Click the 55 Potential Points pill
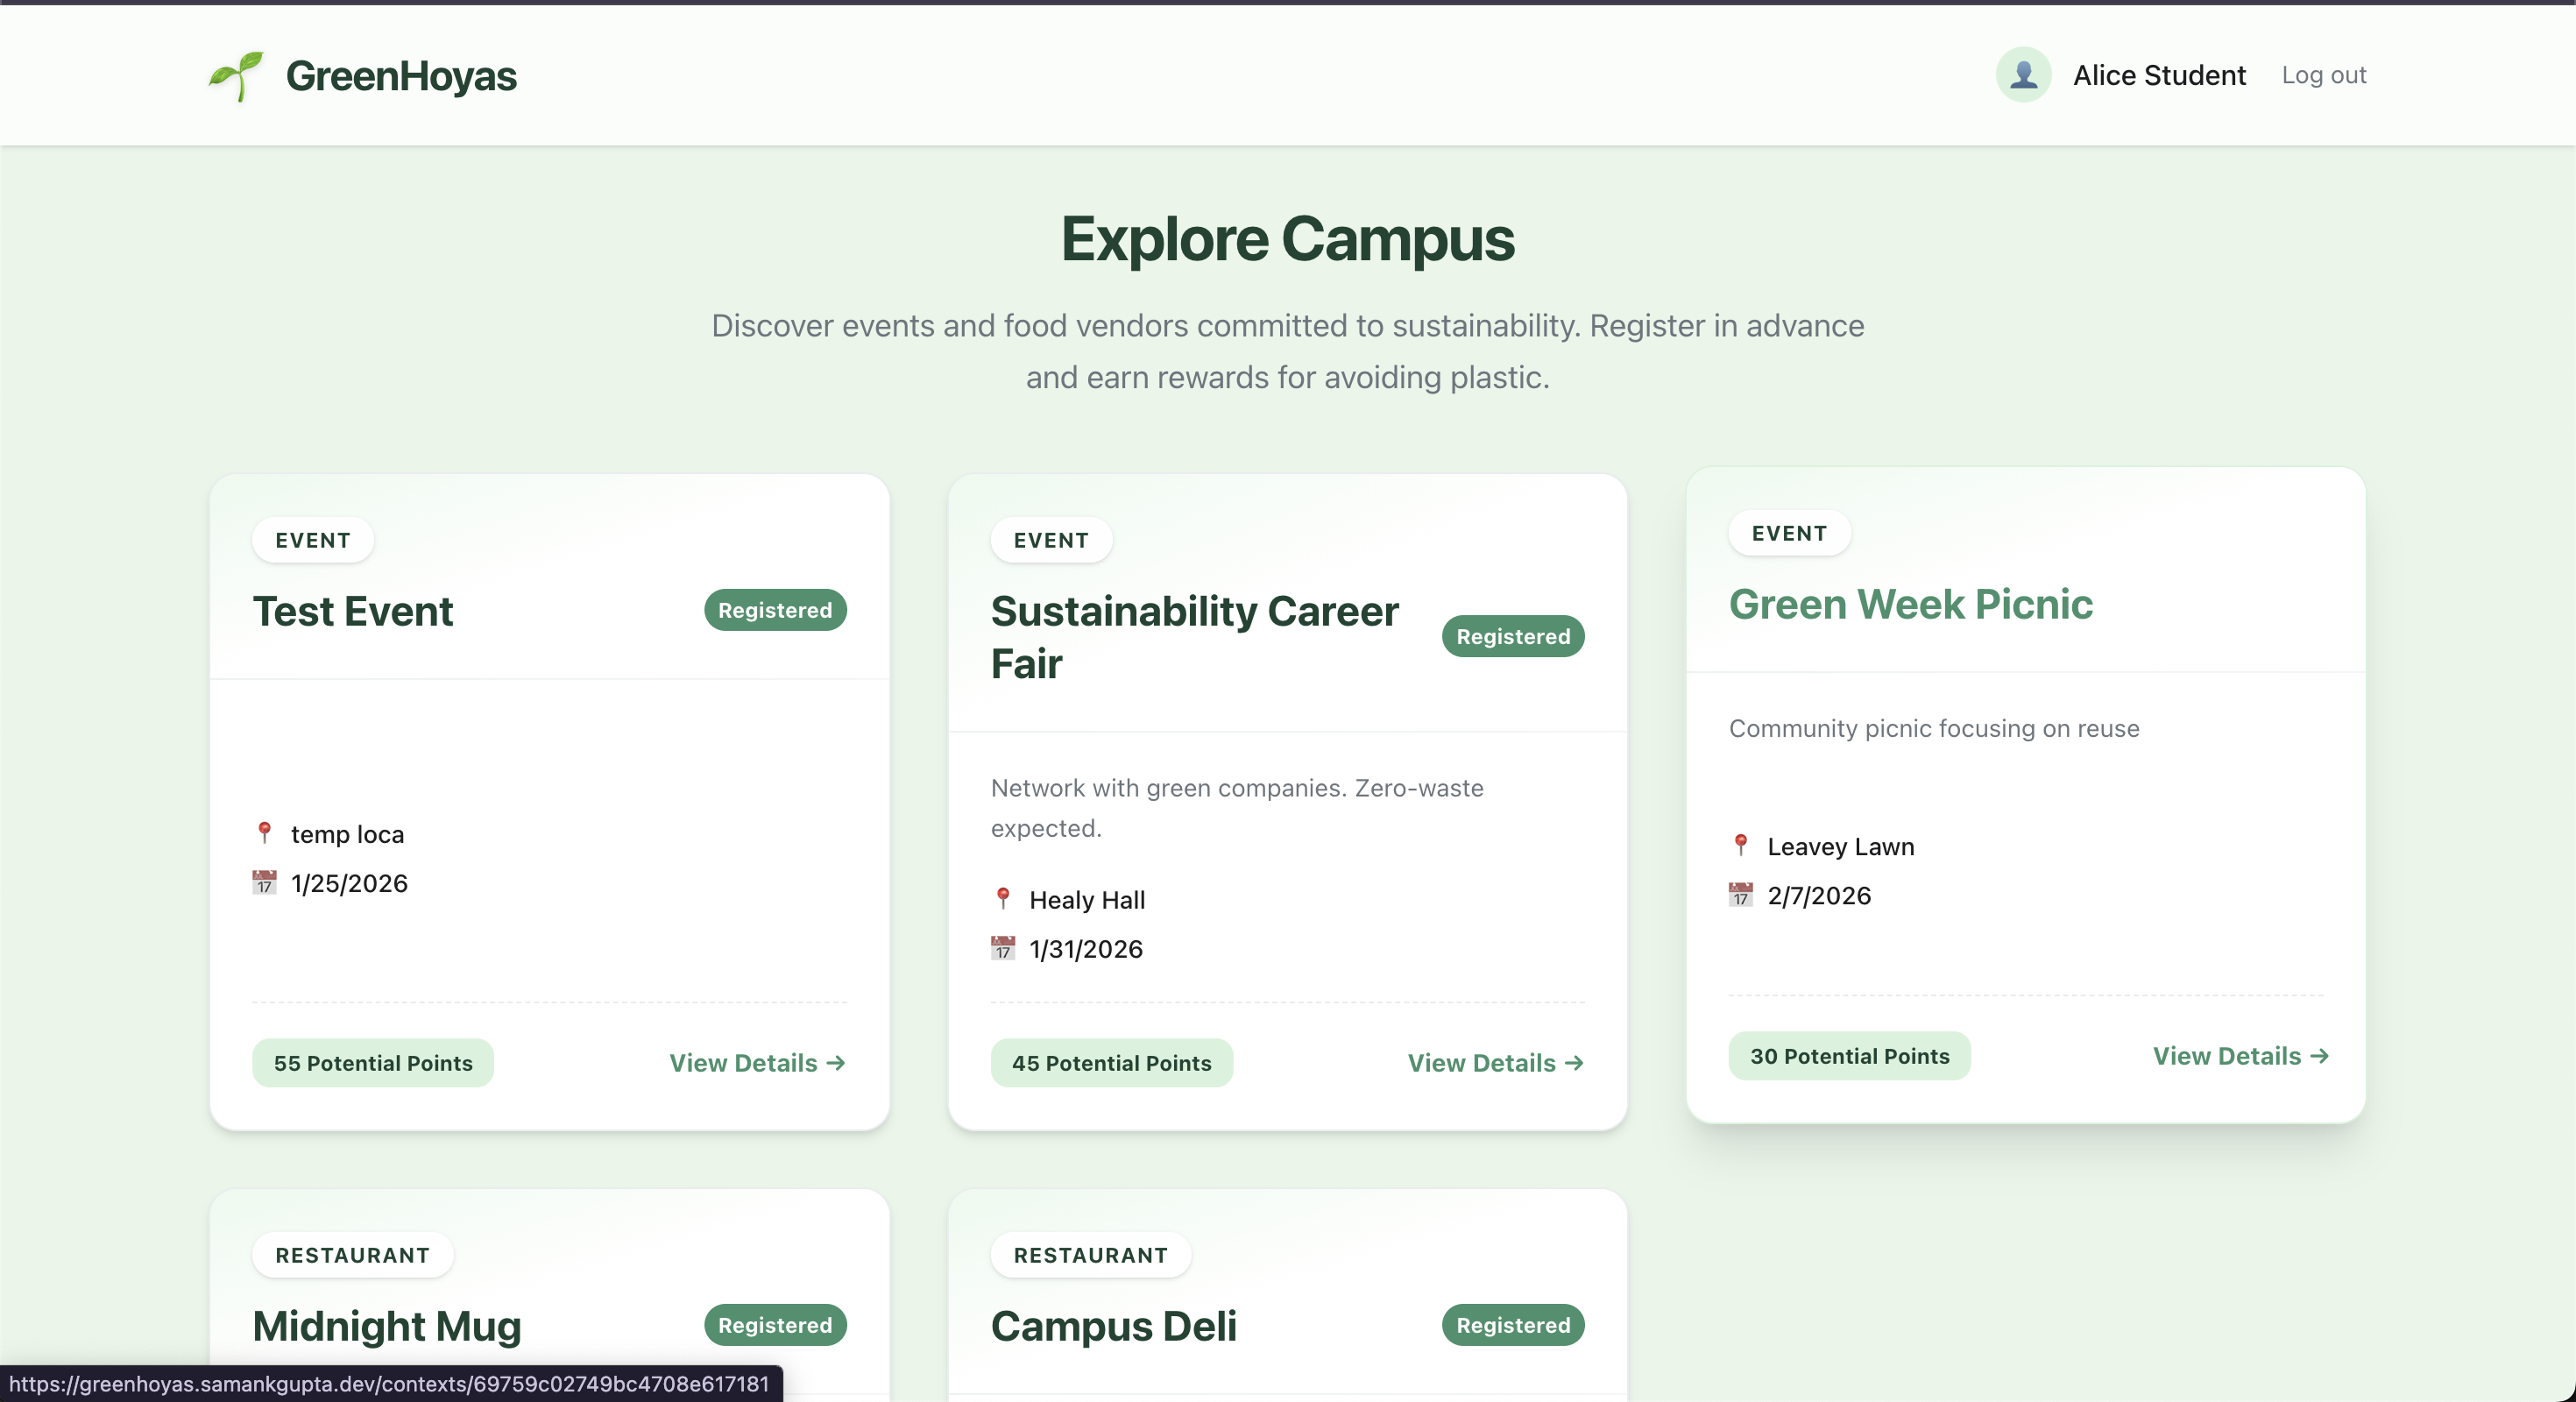 click(x=373, y=1063)
